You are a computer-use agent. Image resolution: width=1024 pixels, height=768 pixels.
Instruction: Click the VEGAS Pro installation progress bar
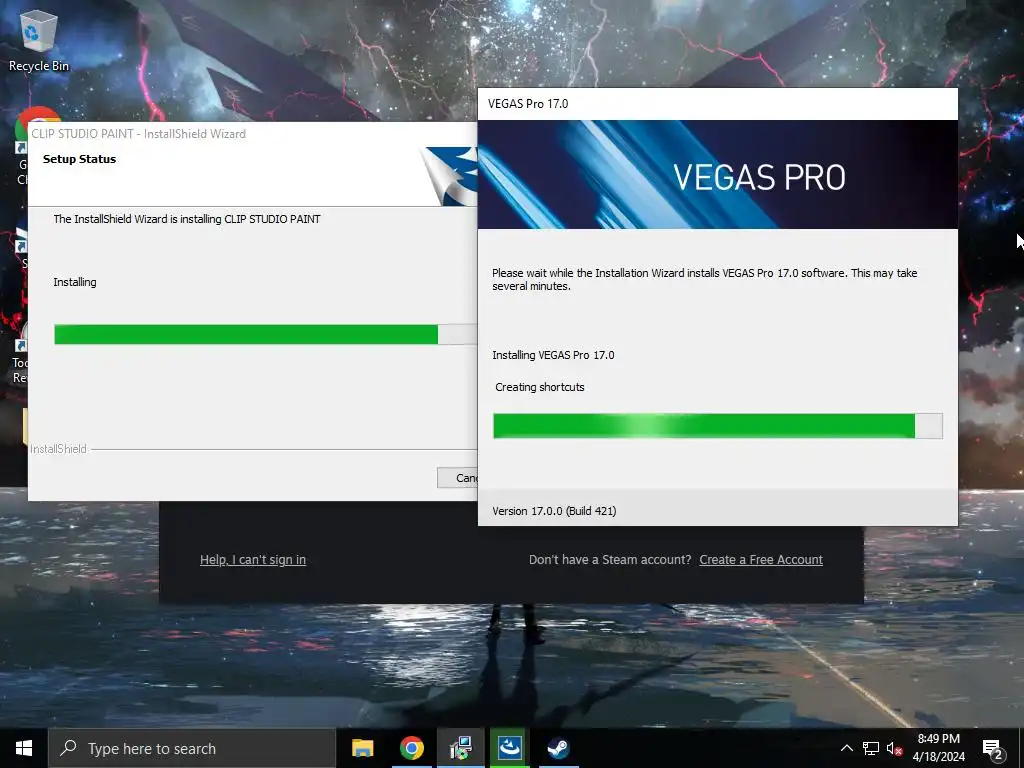click(718, 426)
